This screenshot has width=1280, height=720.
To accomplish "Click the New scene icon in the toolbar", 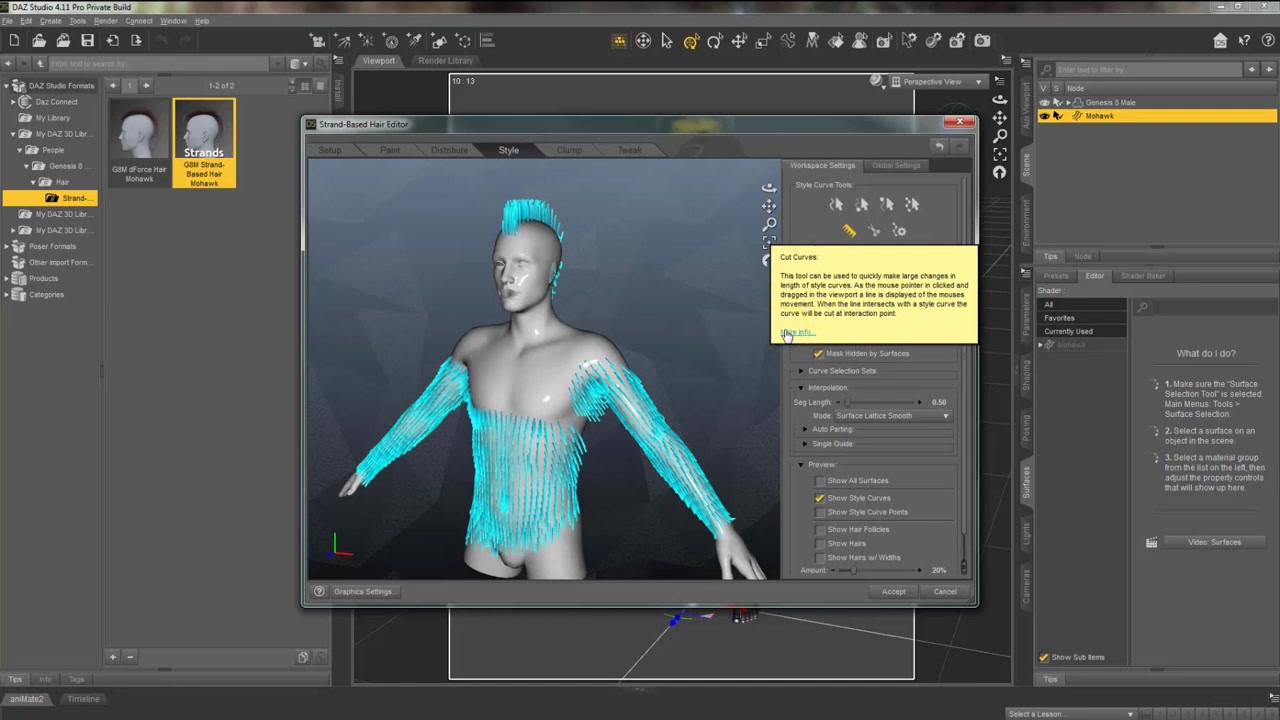I will click(x=14, y=41).
